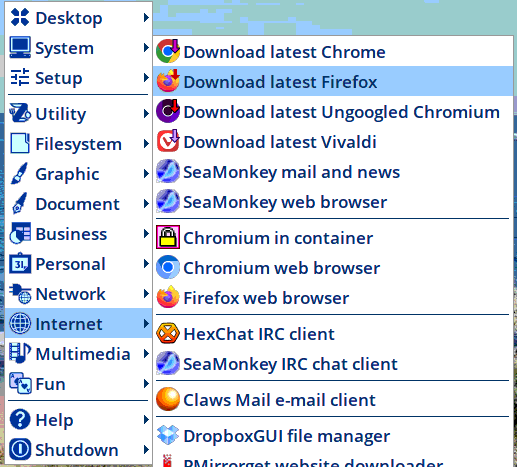Expand the Desktop submenu arrow

(146, 17)
